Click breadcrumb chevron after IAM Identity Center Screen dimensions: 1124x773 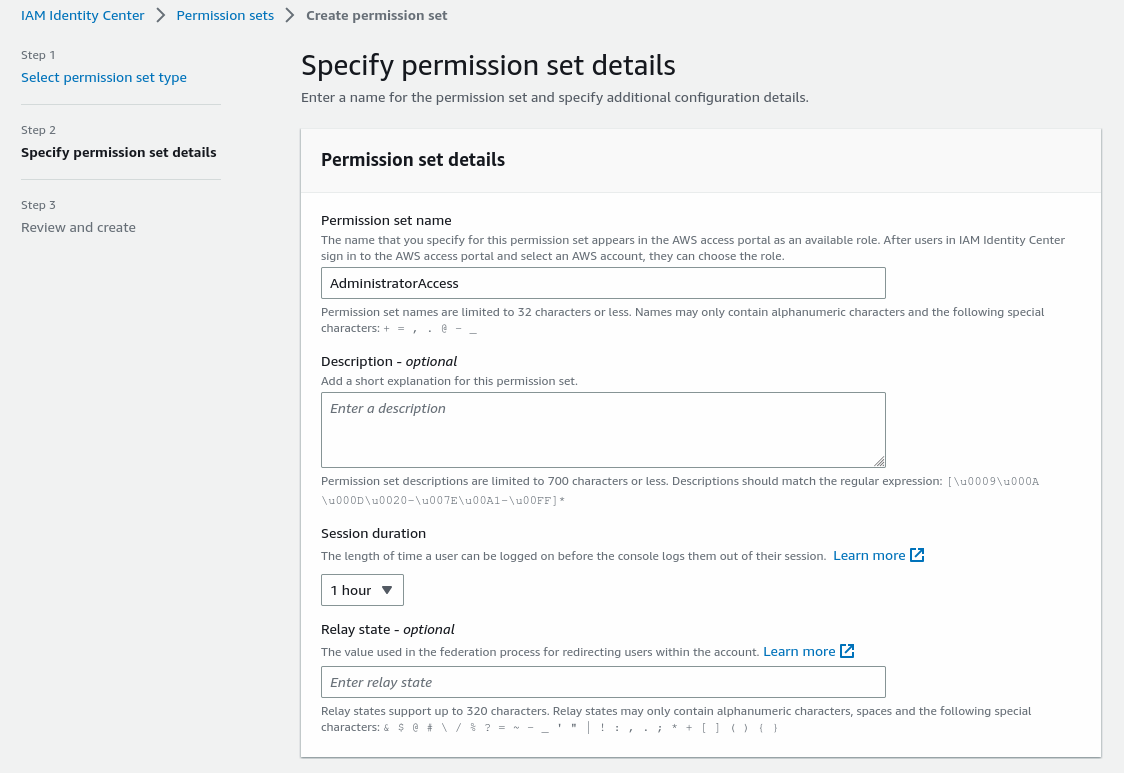(x=160, y=15)
